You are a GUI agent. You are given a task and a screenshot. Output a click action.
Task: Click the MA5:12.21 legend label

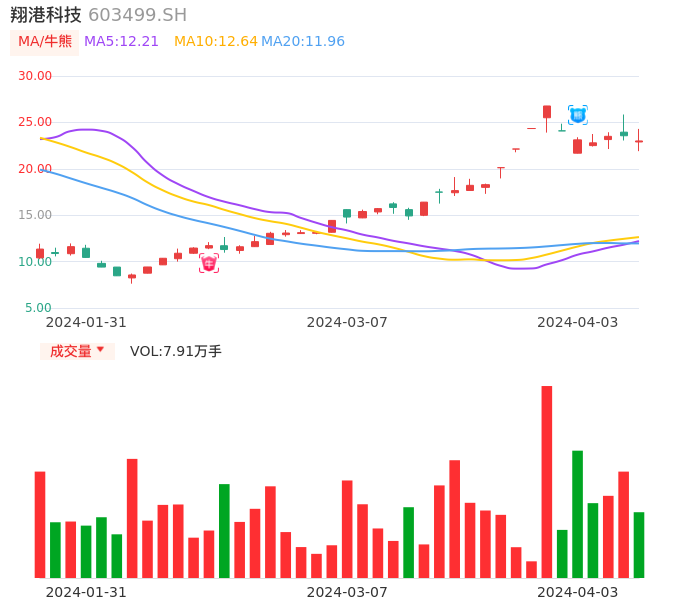coord(121,42)
